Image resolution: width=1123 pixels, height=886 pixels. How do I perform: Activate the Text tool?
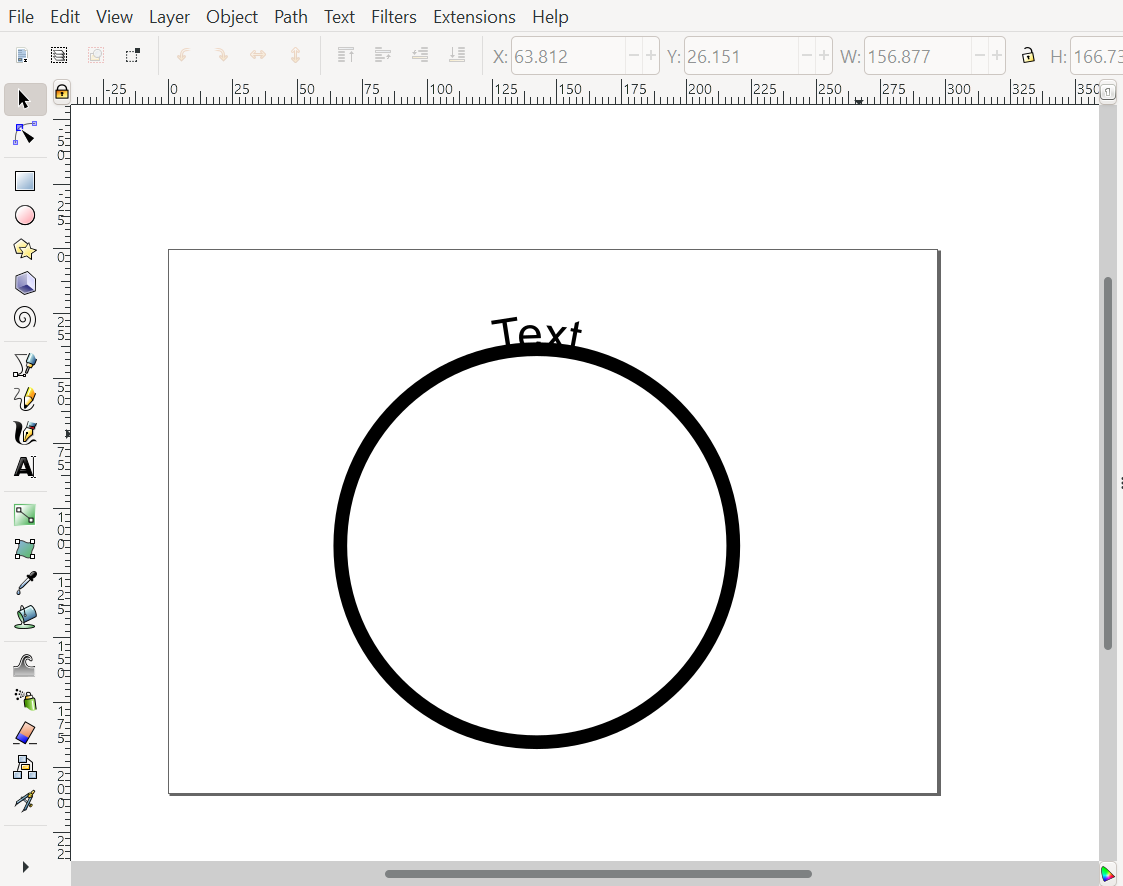(x=25, y=466)
